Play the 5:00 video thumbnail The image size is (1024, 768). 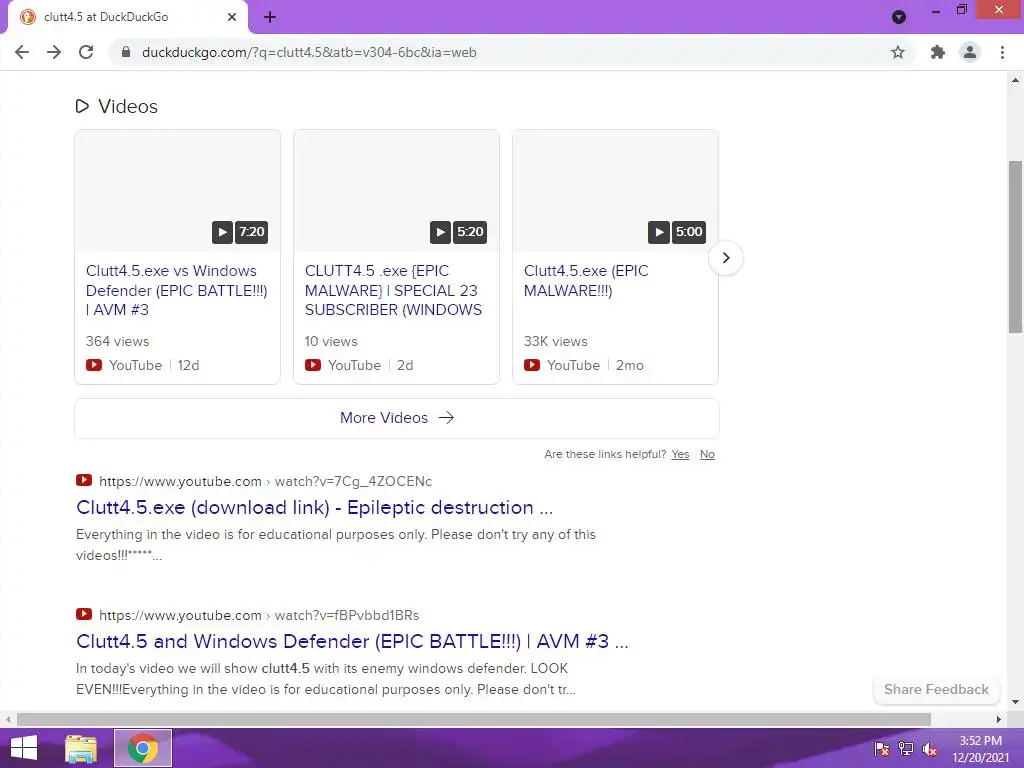pos(615,191)
